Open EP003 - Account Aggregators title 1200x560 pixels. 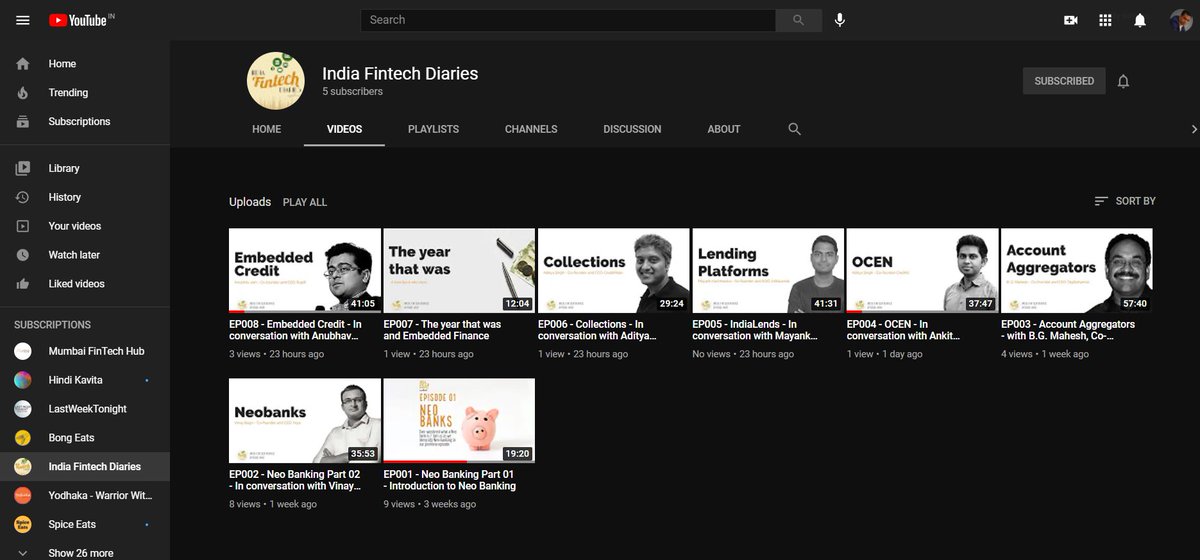(1068, 330)
